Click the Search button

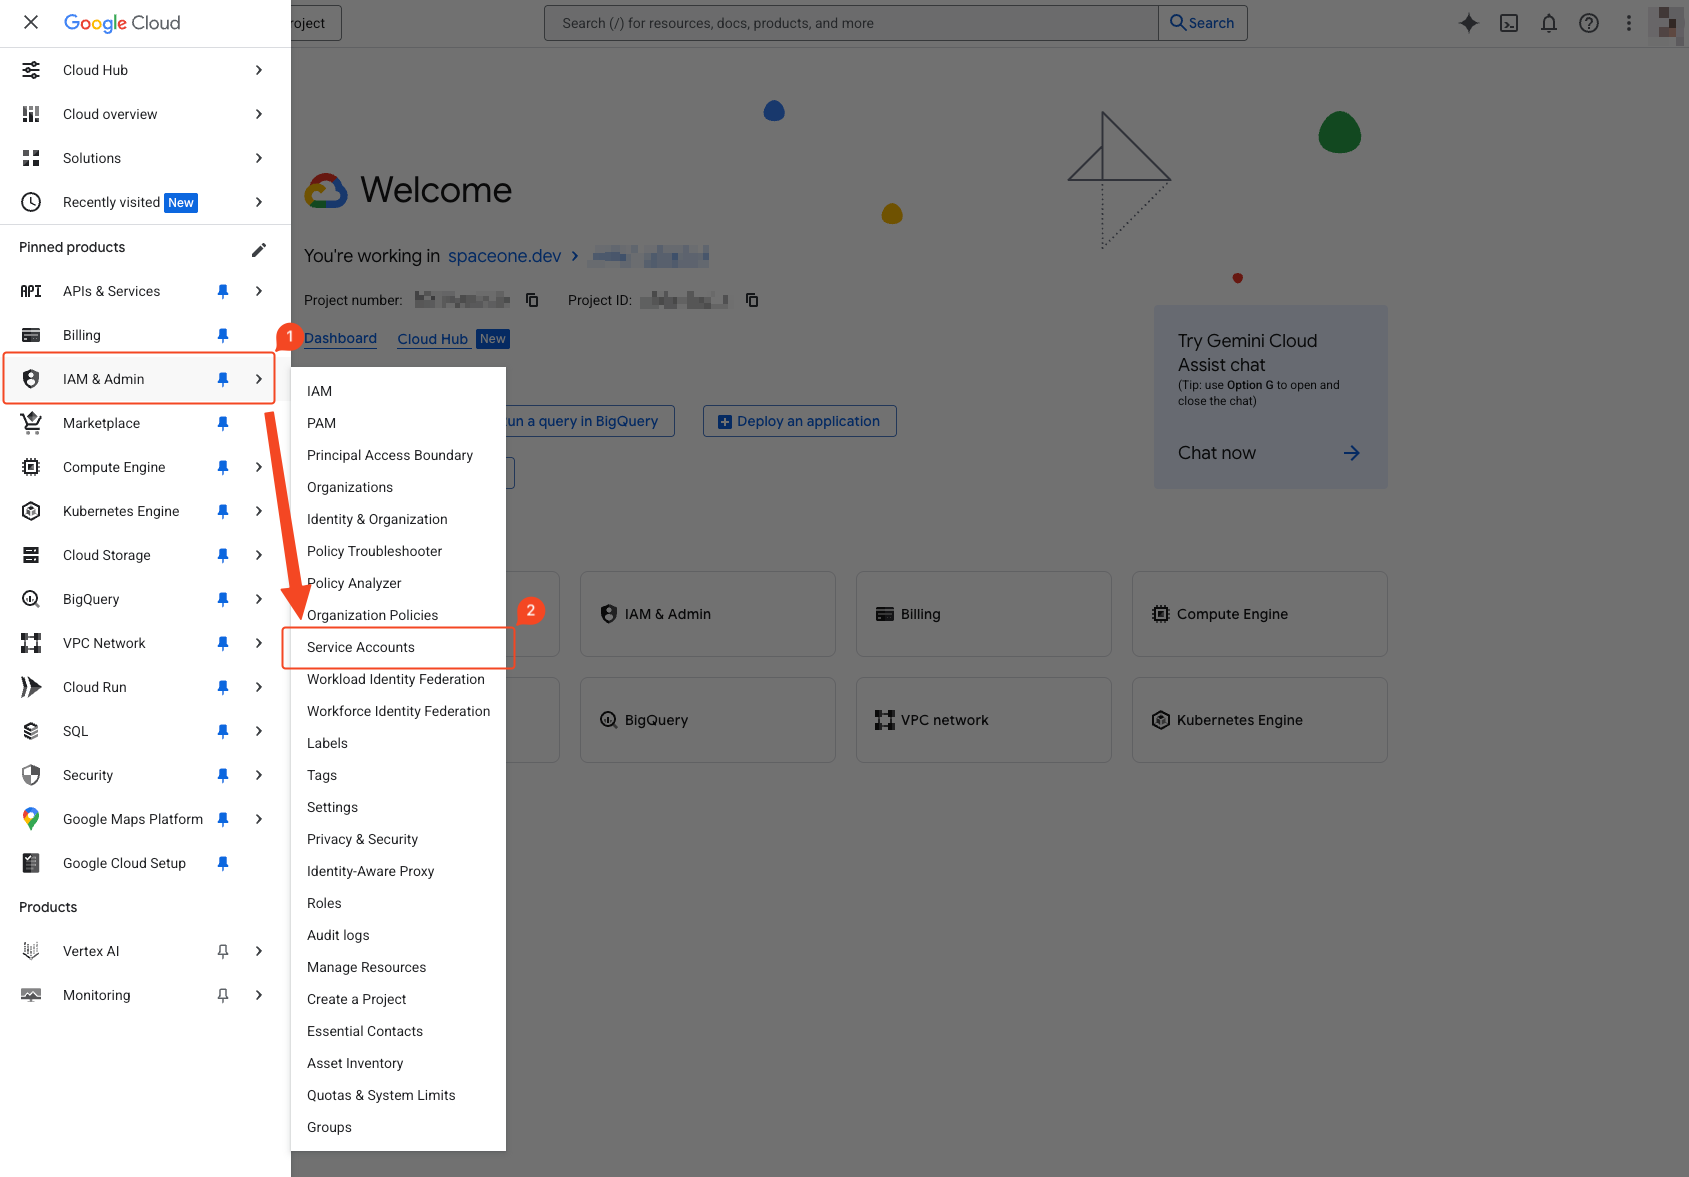(x=1202, y=23)
